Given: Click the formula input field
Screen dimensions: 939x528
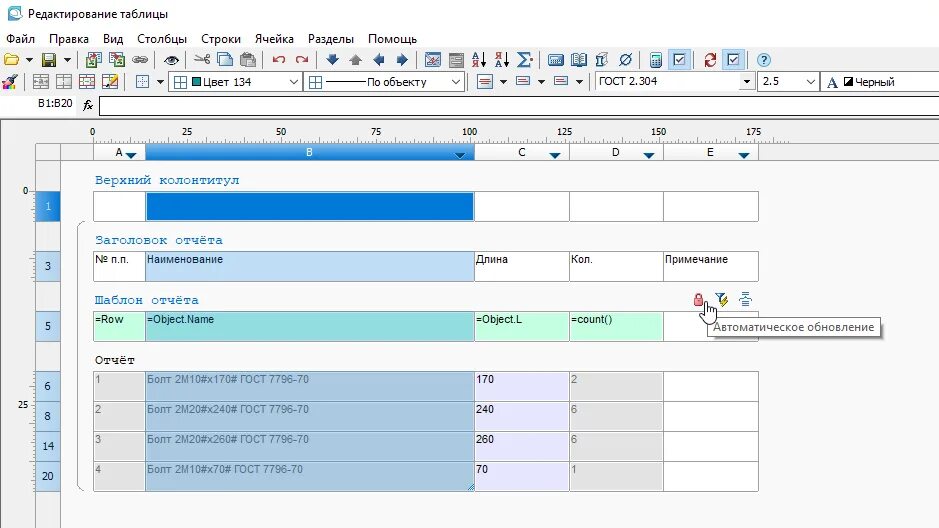Looking at the screenshot, I should [x=519, y=105].
